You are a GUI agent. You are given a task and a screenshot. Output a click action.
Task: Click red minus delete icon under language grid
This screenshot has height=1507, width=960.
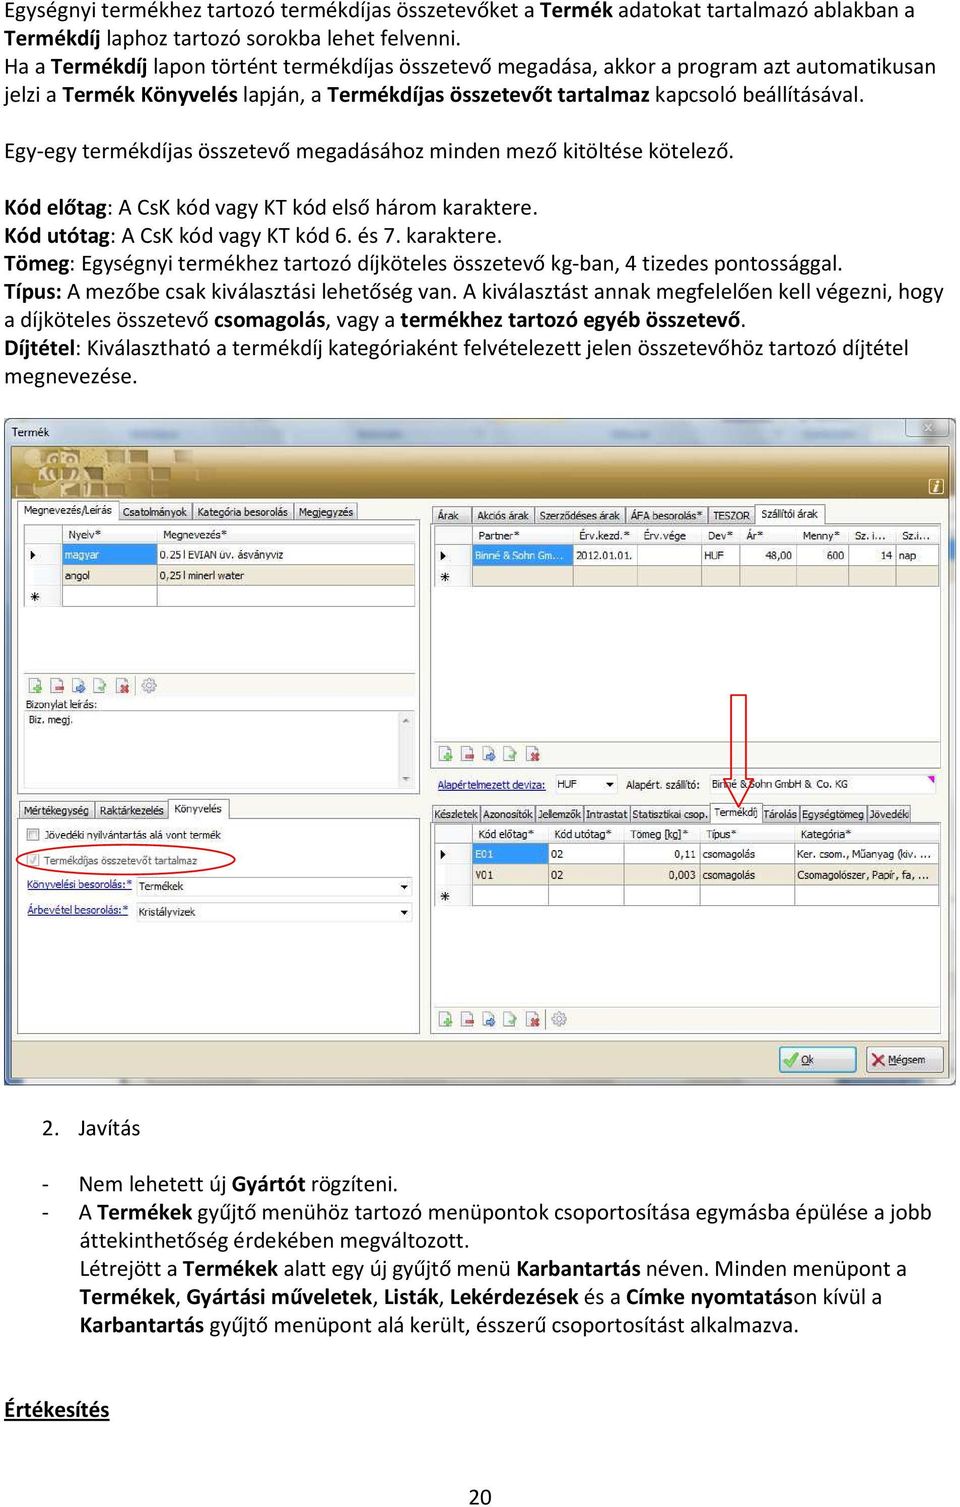57,686
